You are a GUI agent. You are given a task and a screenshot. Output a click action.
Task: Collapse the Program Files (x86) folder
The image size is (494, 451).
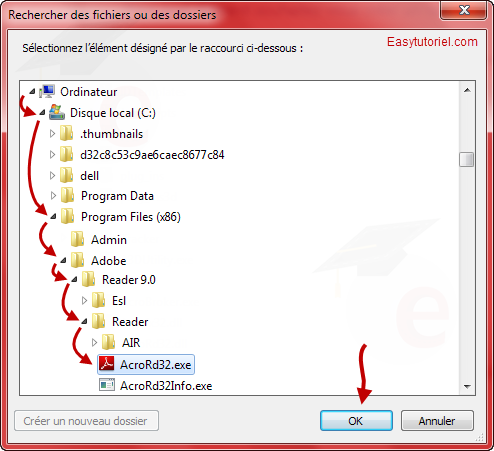pos(53,217)
